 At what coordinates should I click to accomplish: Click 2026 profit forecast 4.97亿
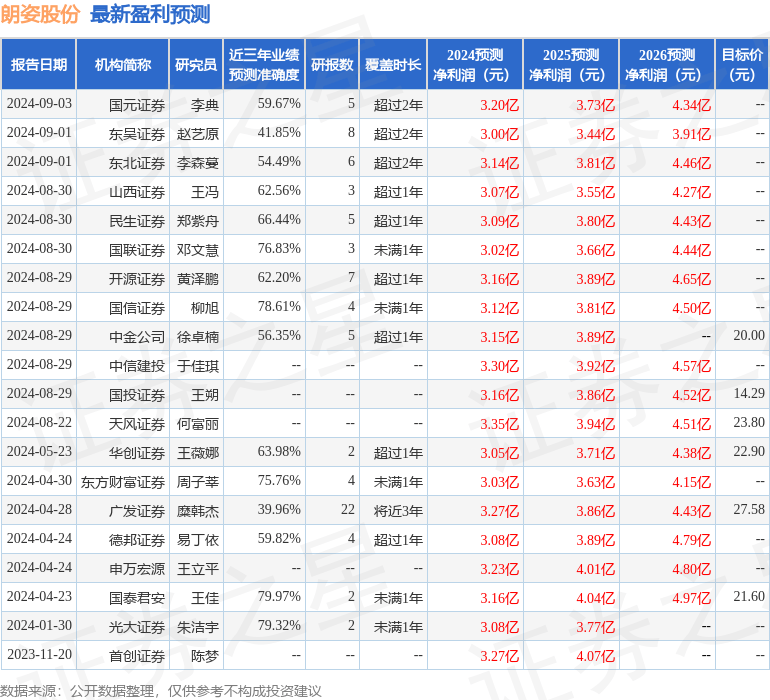pos(692,598)
